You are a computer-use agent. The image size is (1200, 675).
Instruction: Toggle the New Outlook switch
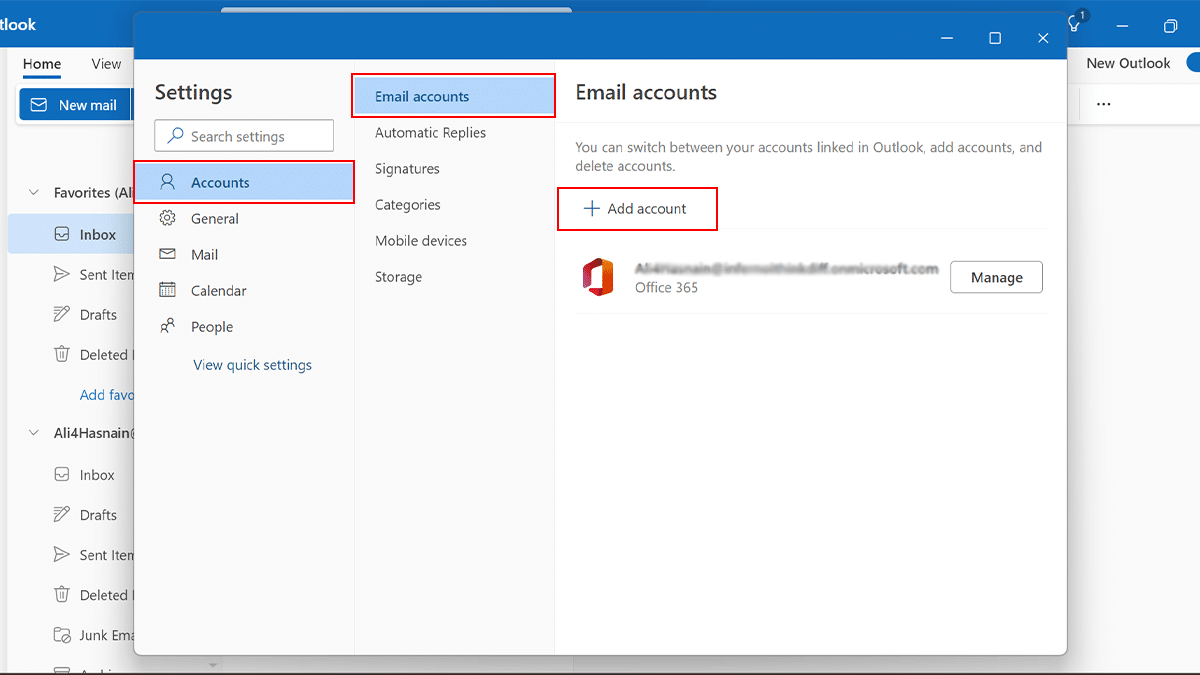tap(1191, 63)
